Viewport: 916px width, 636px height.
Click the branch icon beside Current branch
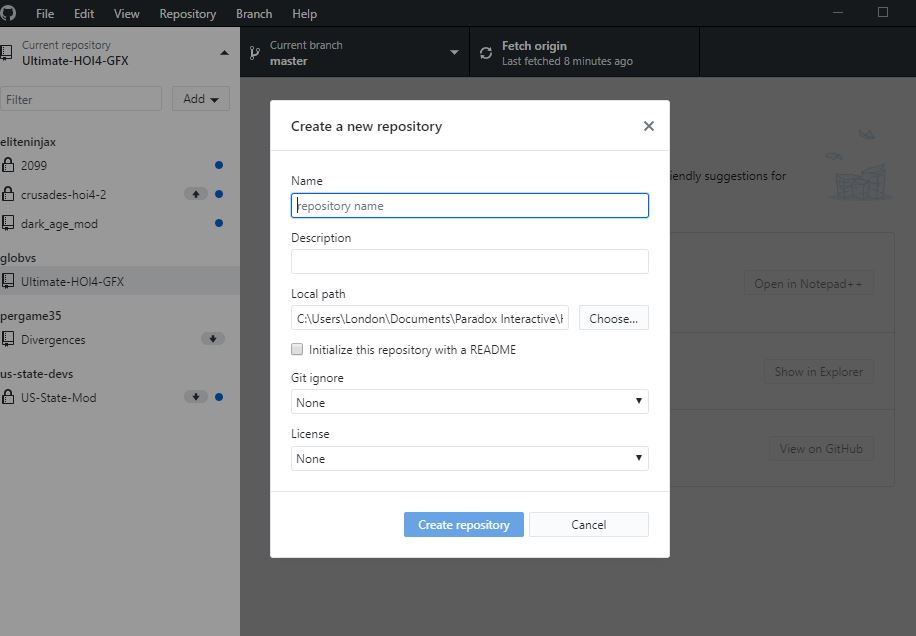pos(255,53)
